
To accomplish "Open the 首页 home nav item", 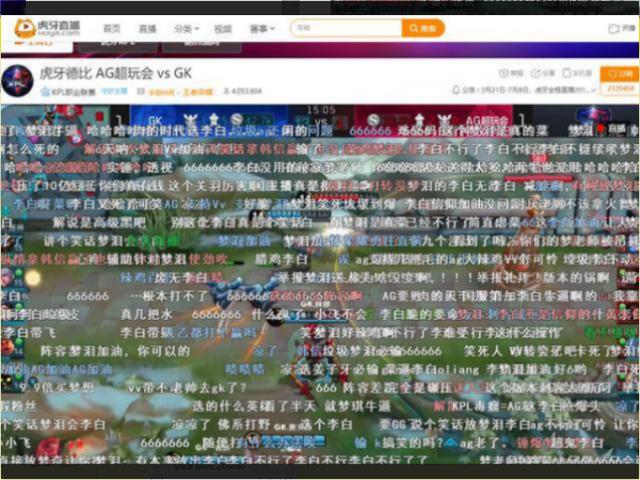I will click(112, 29).
